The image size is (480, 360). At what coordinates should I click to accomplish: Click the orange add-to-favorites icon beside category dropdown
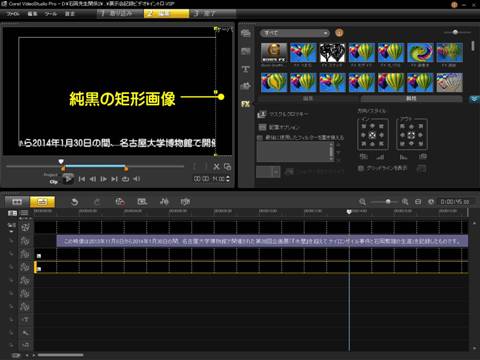pyautogui.click(x=339, y=33)
